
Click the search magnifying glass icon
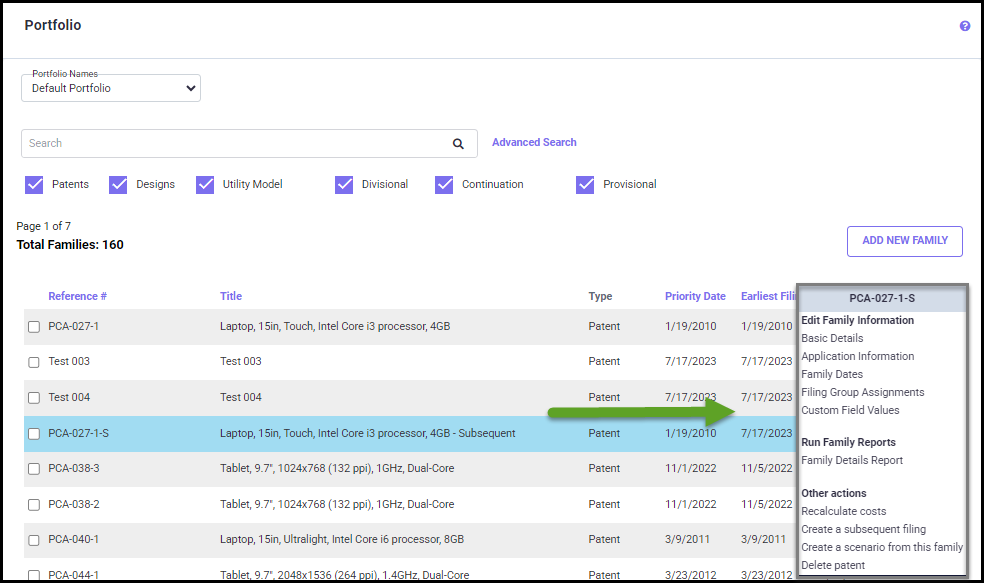click(458, 144)
